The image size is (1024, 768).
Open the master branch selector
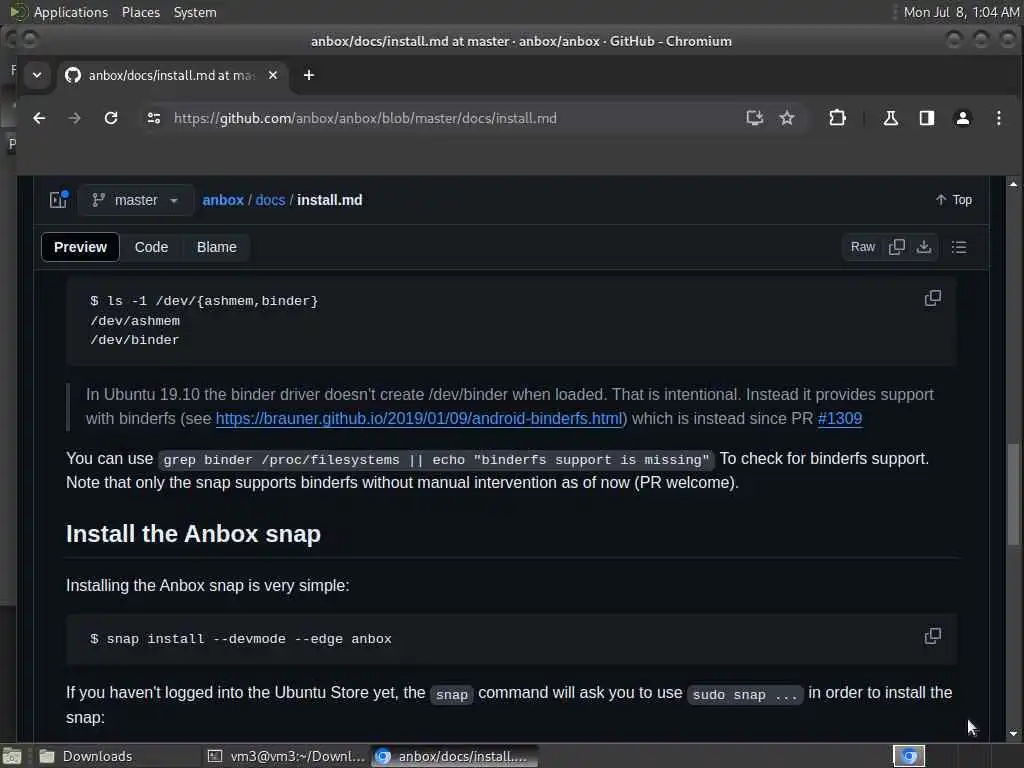click(135, 200)
